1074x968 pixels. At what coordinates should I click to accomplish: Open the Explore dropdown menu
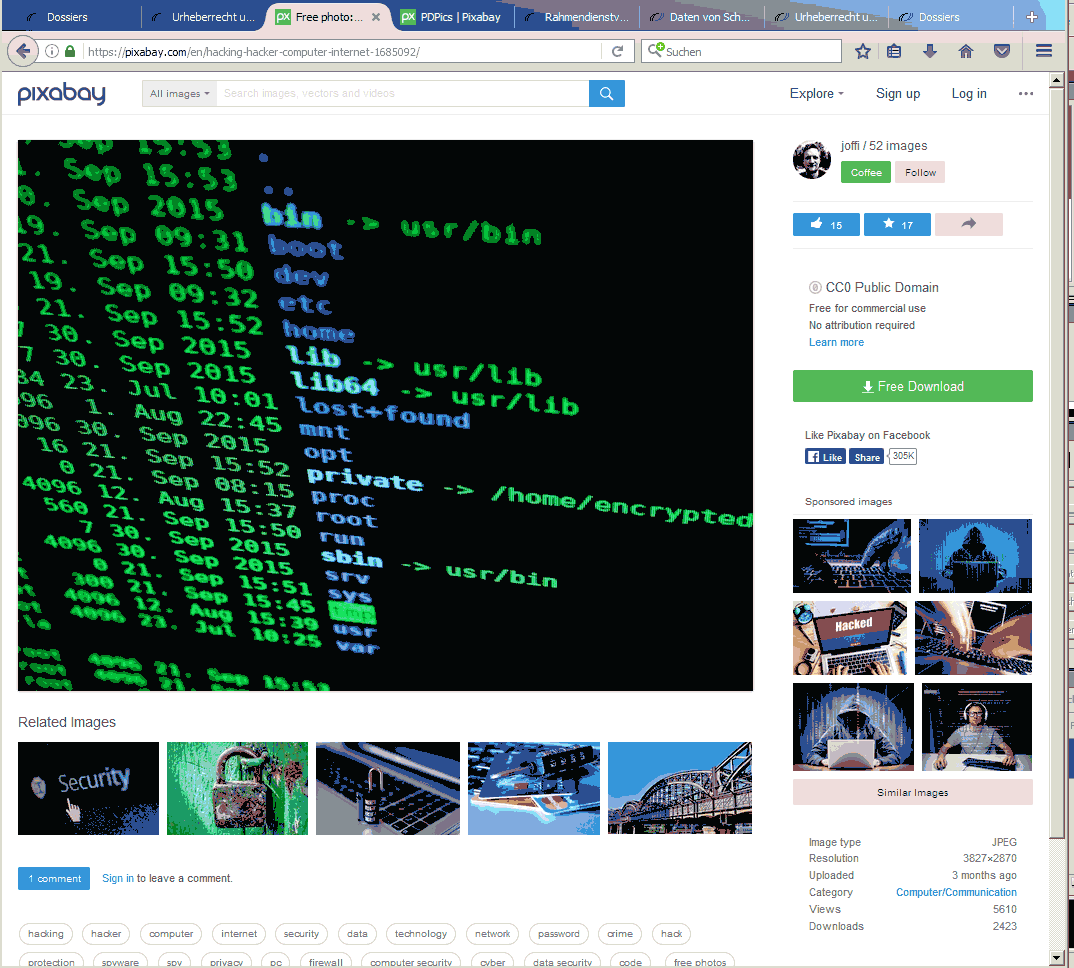816,94
